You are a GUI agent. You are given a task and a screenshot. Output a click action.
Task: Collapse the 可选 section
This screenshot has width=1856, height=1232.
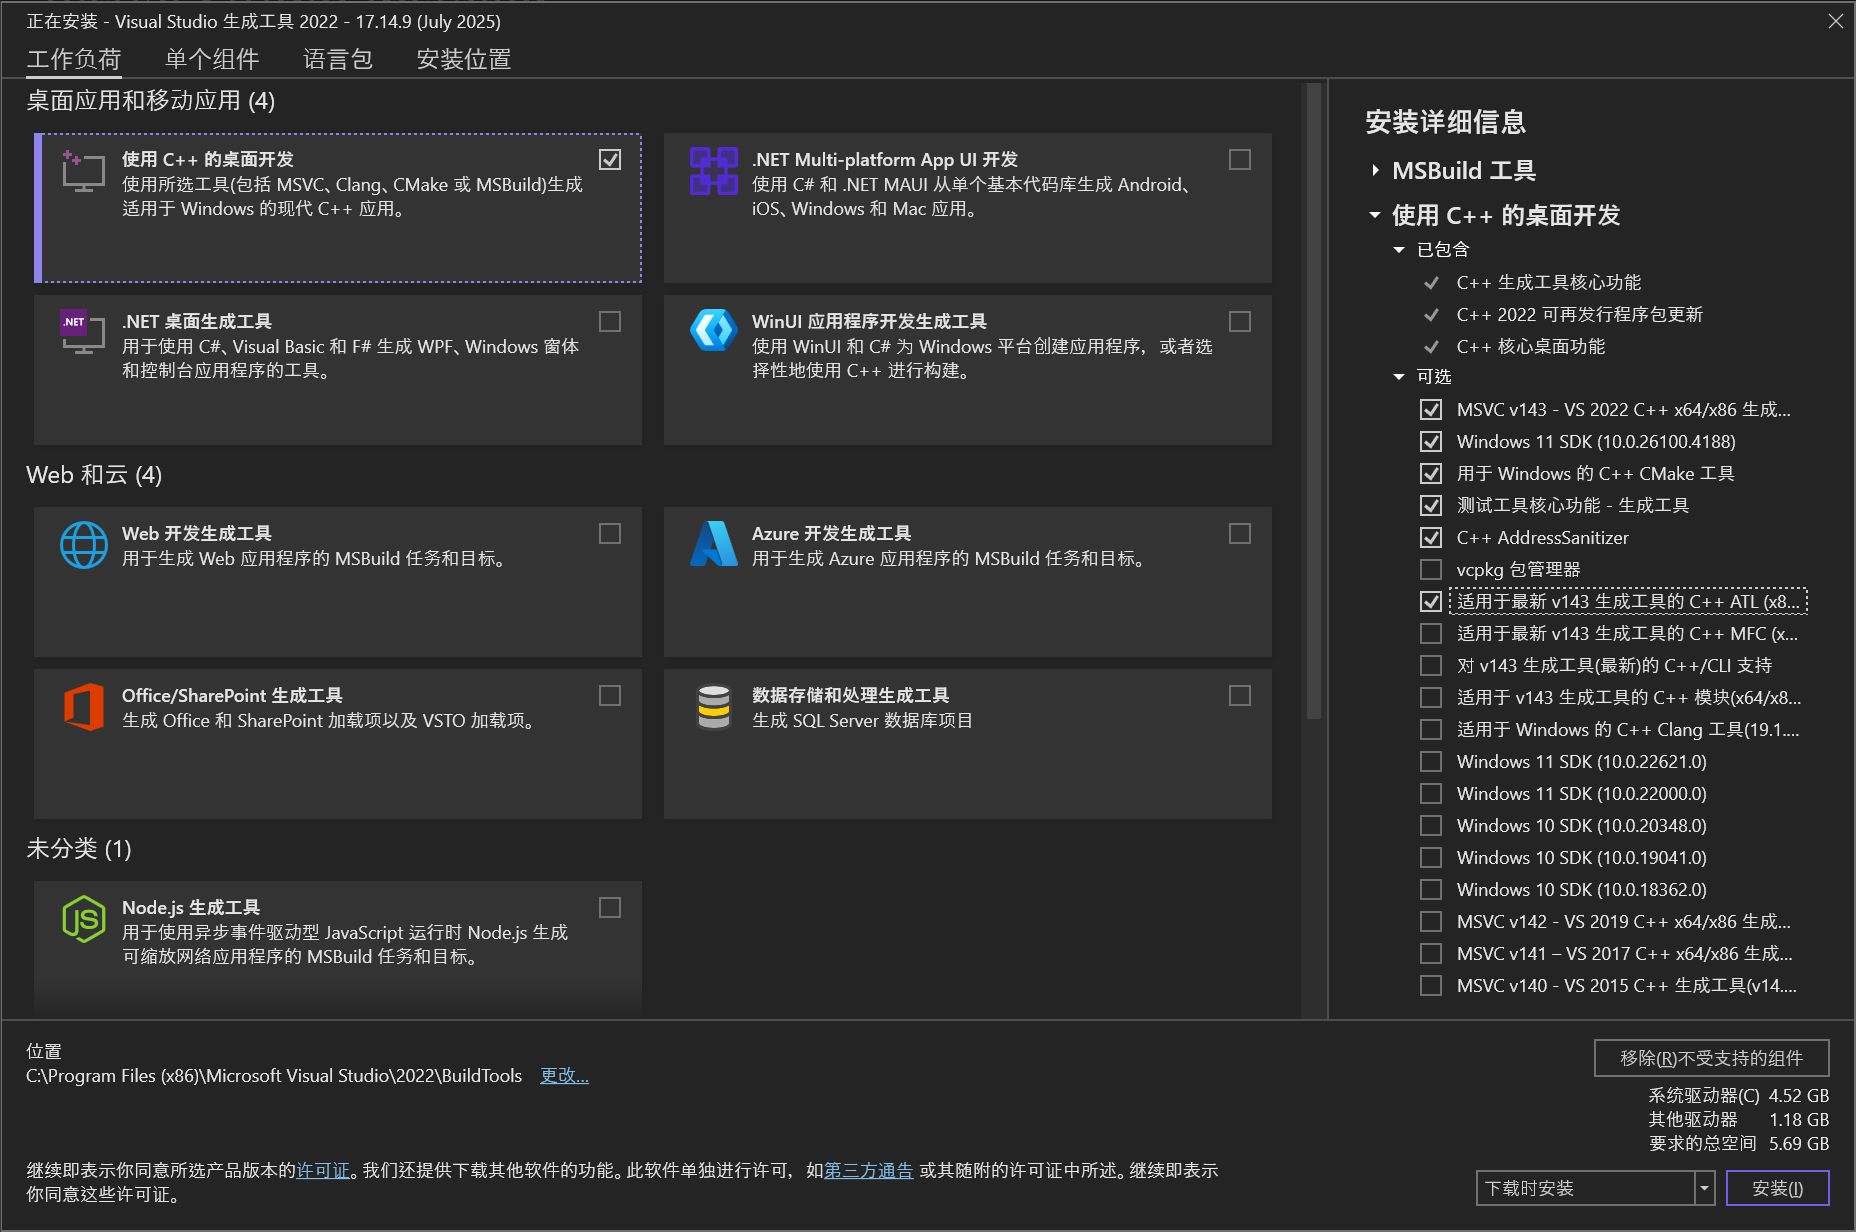[x=1399, y=377]
